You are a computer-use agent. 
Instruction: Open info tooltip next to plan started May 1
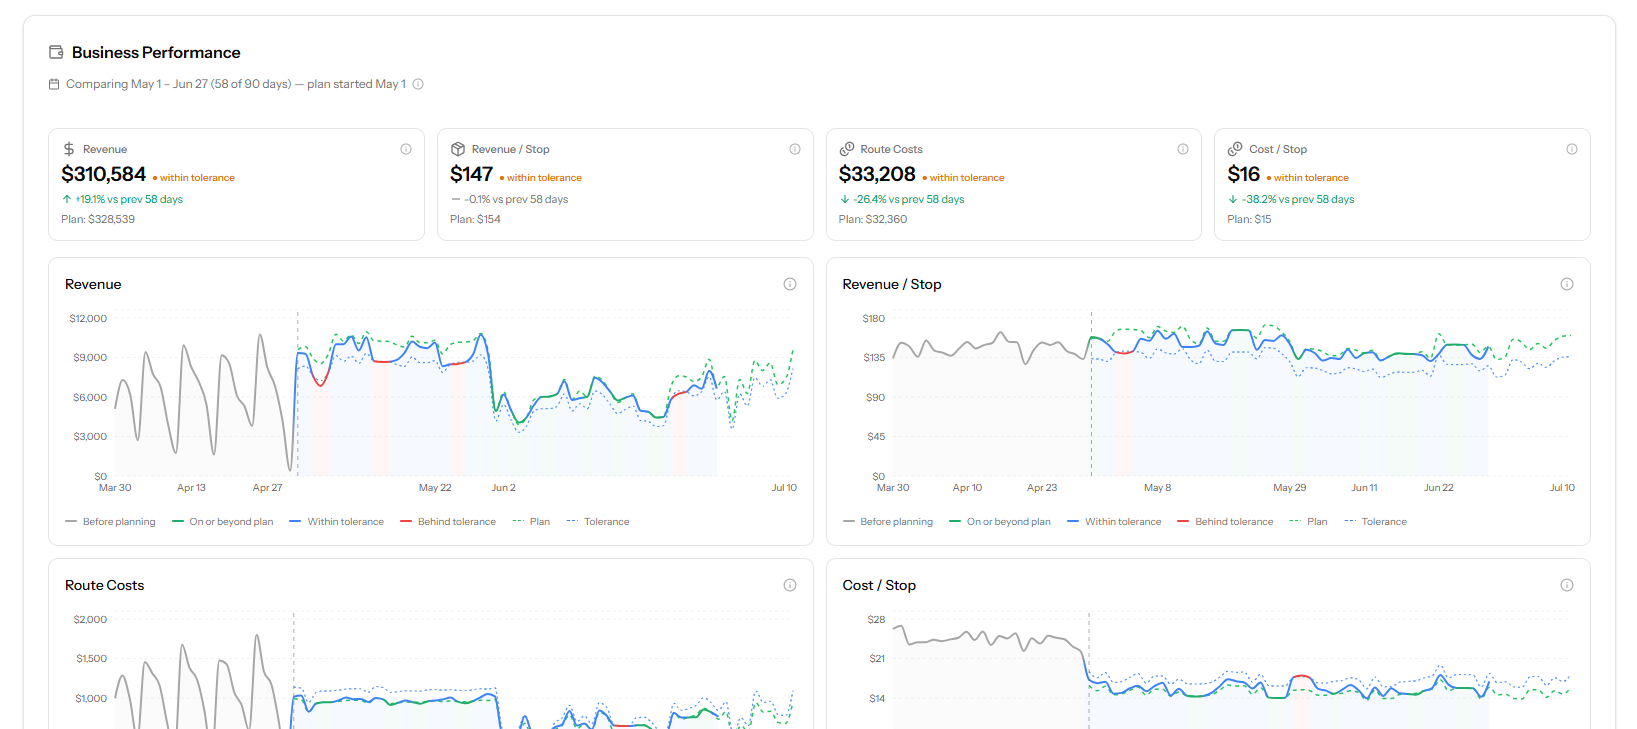coord(418,84)
